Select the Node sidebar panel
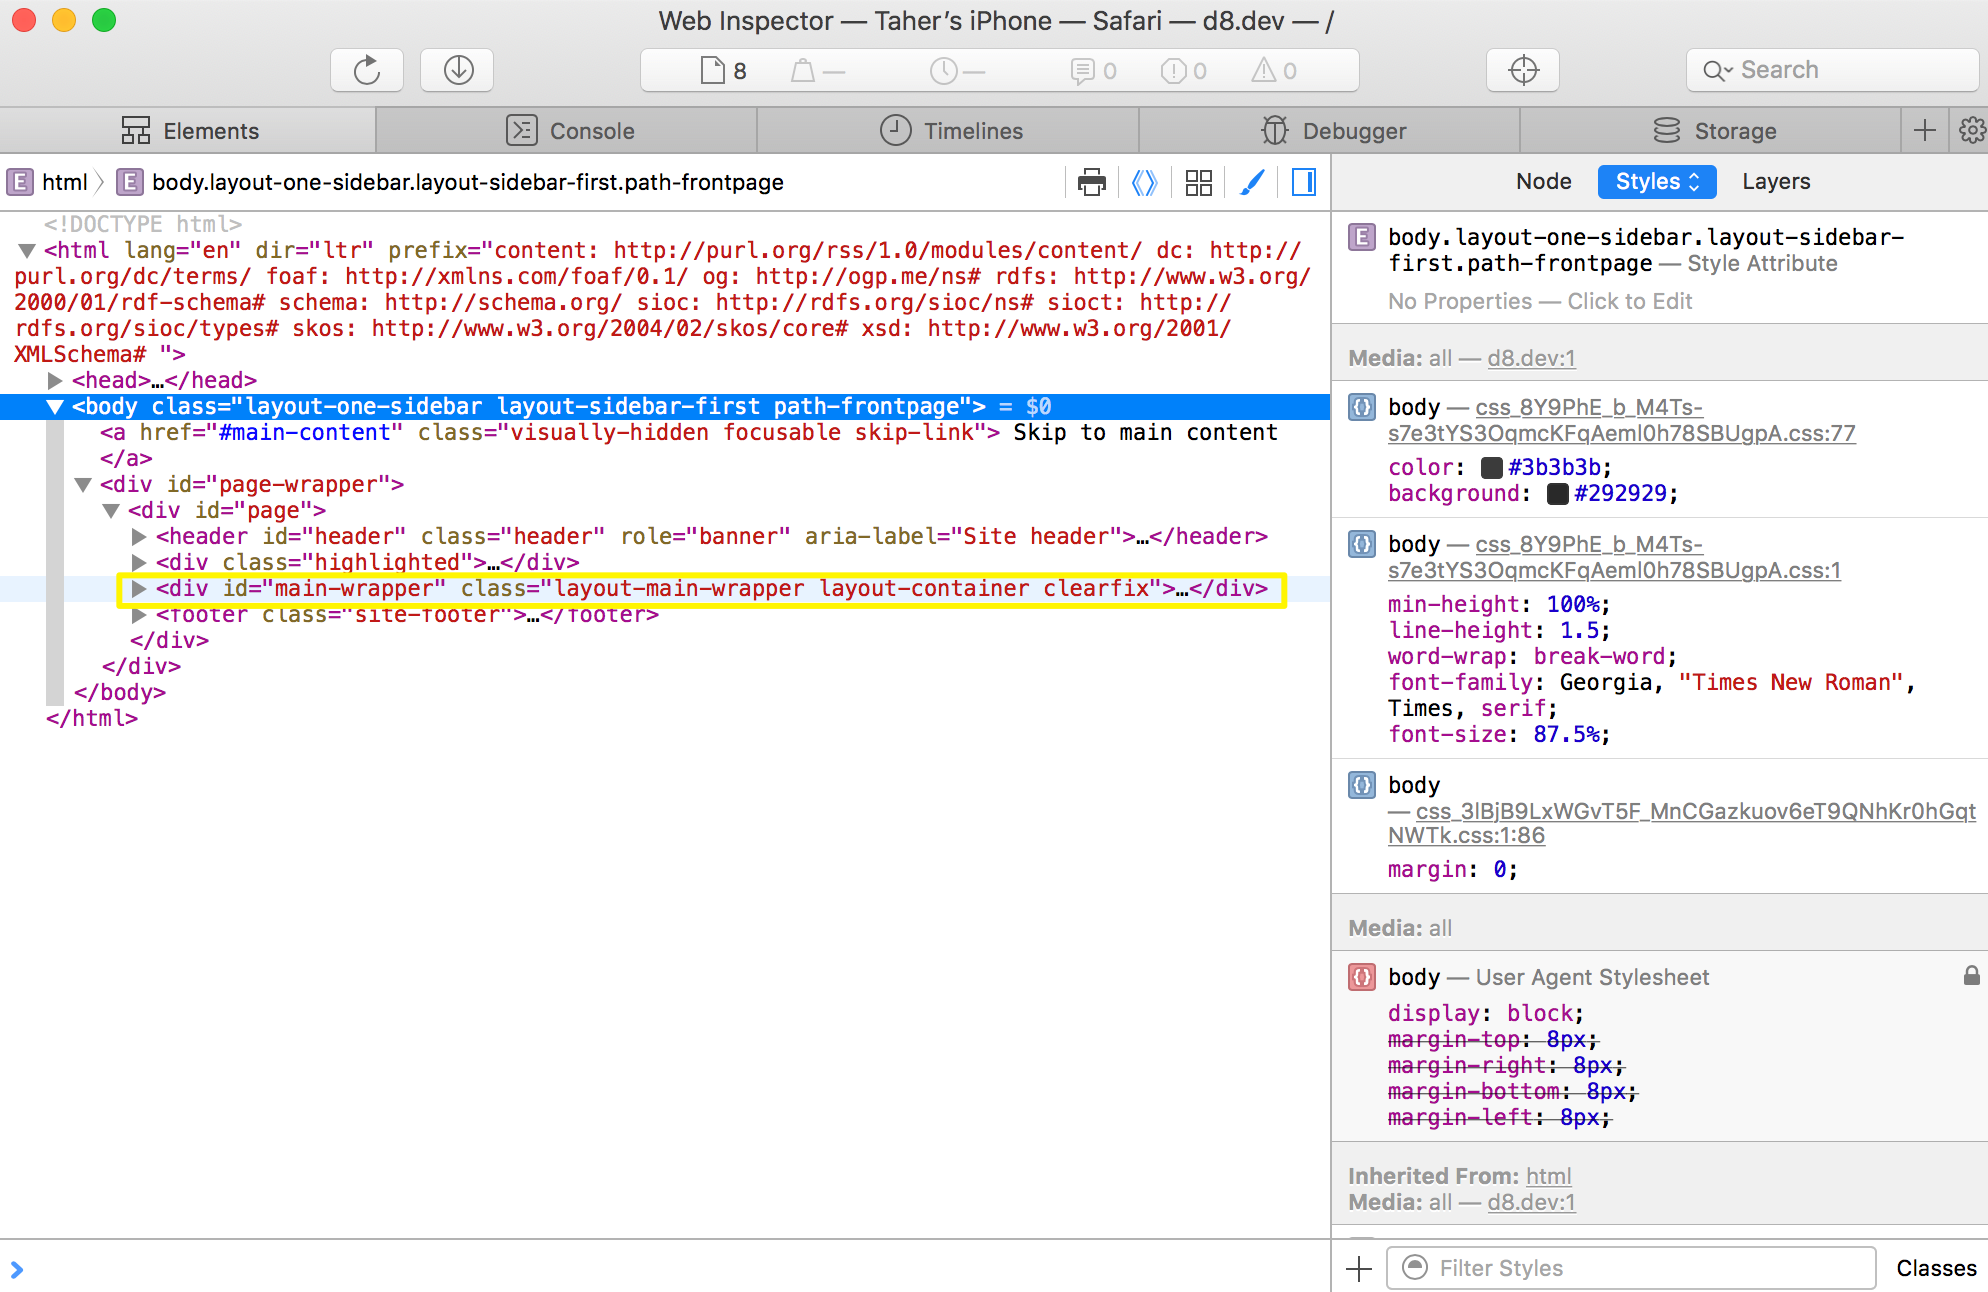The height and width of the screenshot is (1292, 1988). click(1543, 182)
